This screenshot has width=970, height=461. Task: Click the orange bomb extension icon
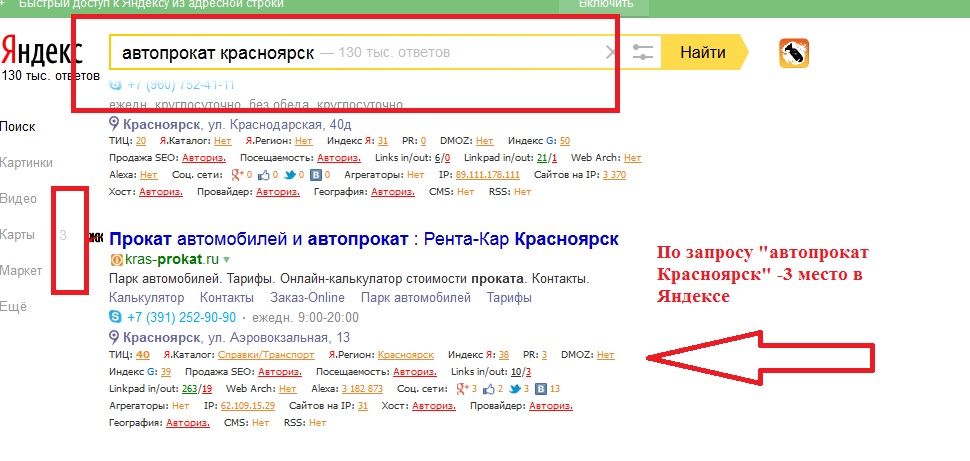pyautogui.click(x=794, y=53)
